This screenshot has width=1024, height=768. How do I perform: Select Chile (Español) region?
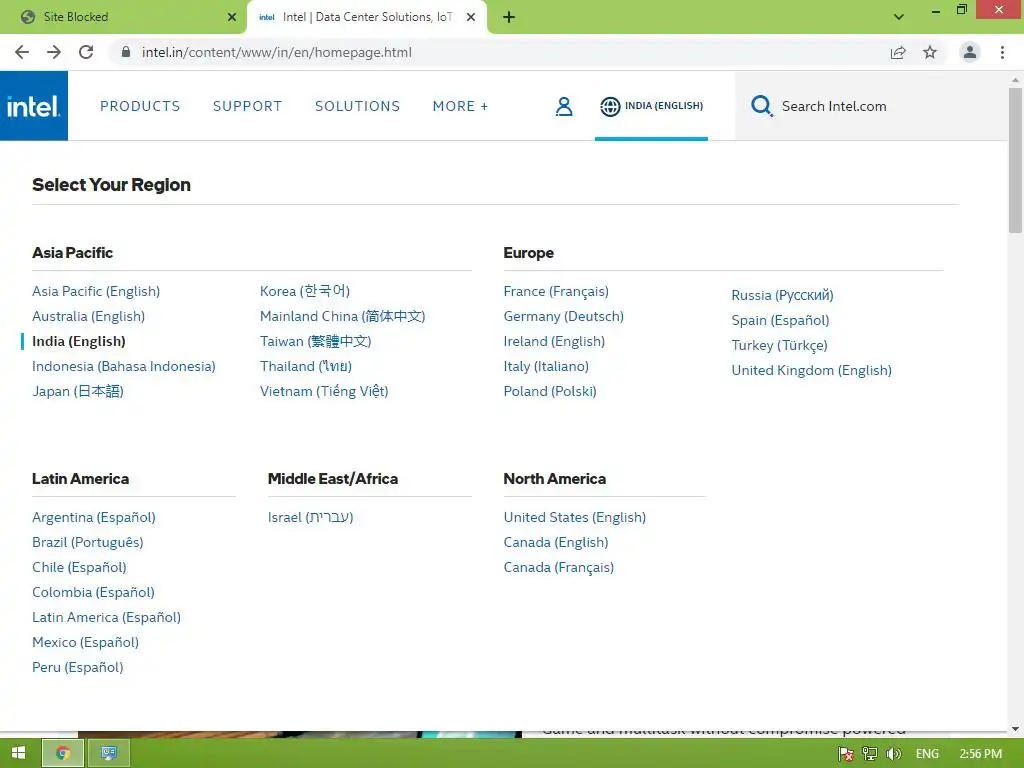79,567
